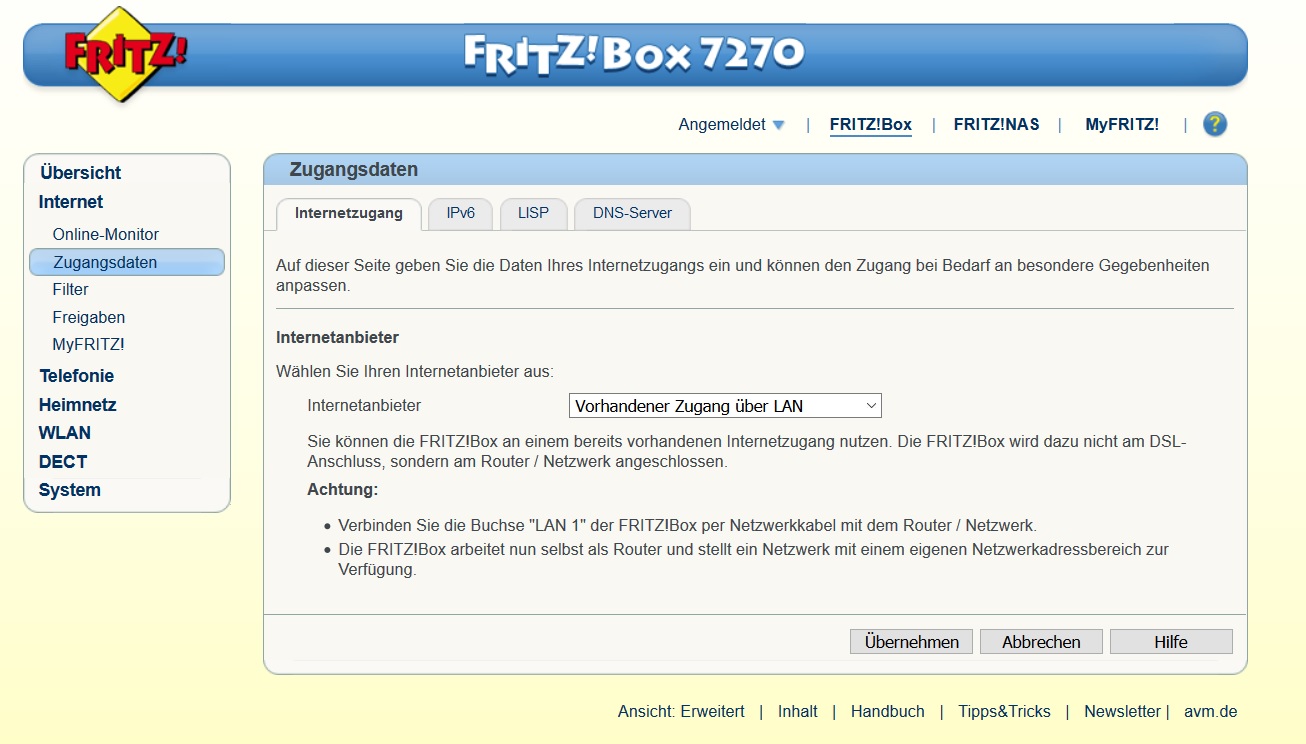Viewport: 1306px width, 744px height.
Task: Open Freigaben in the sidebar
Action: pos(89,317)
